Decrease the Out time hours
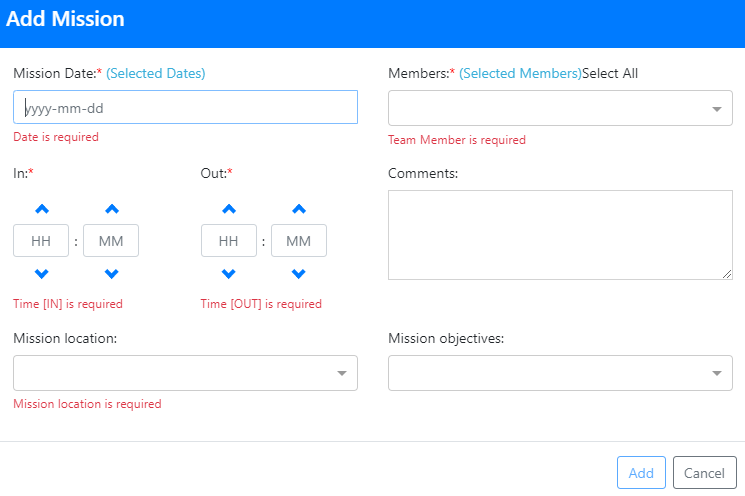 pyautogui.click(x=229, y=273)
